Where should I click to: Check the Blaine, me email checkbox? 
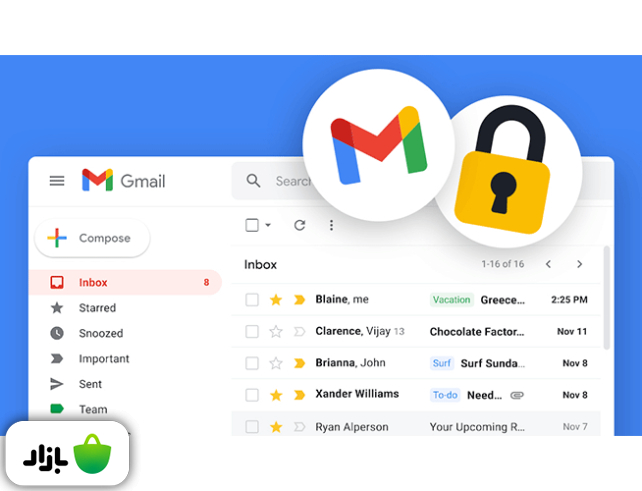252,300
